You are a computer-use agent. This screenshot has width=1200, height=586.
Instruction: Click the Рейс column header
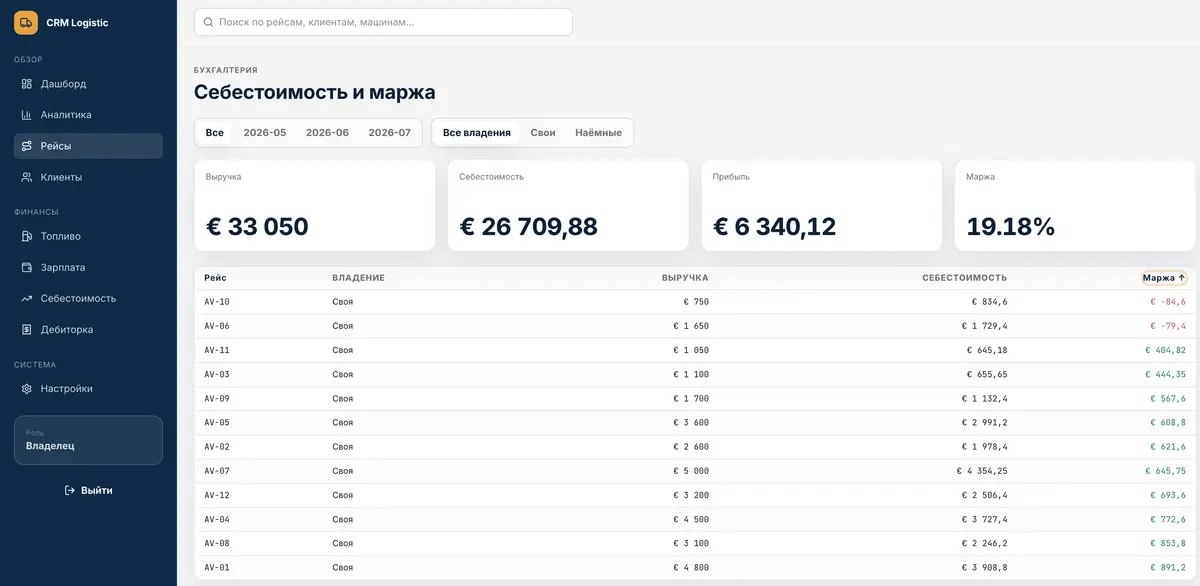215,278
